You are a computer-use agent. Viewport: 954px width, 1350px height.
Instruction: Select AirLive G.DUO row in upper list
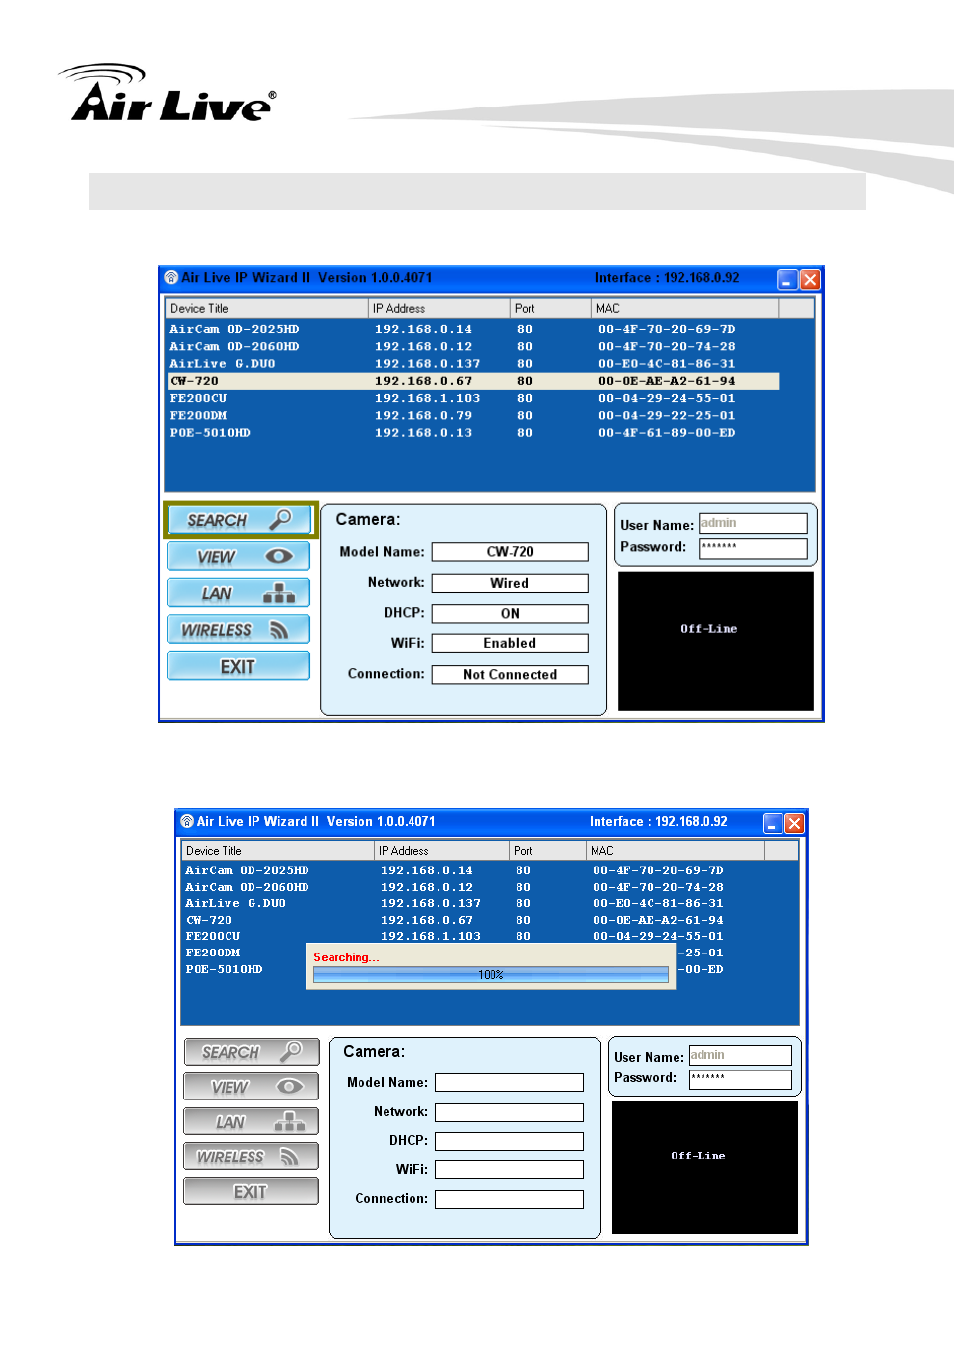[x=472, y=364]
